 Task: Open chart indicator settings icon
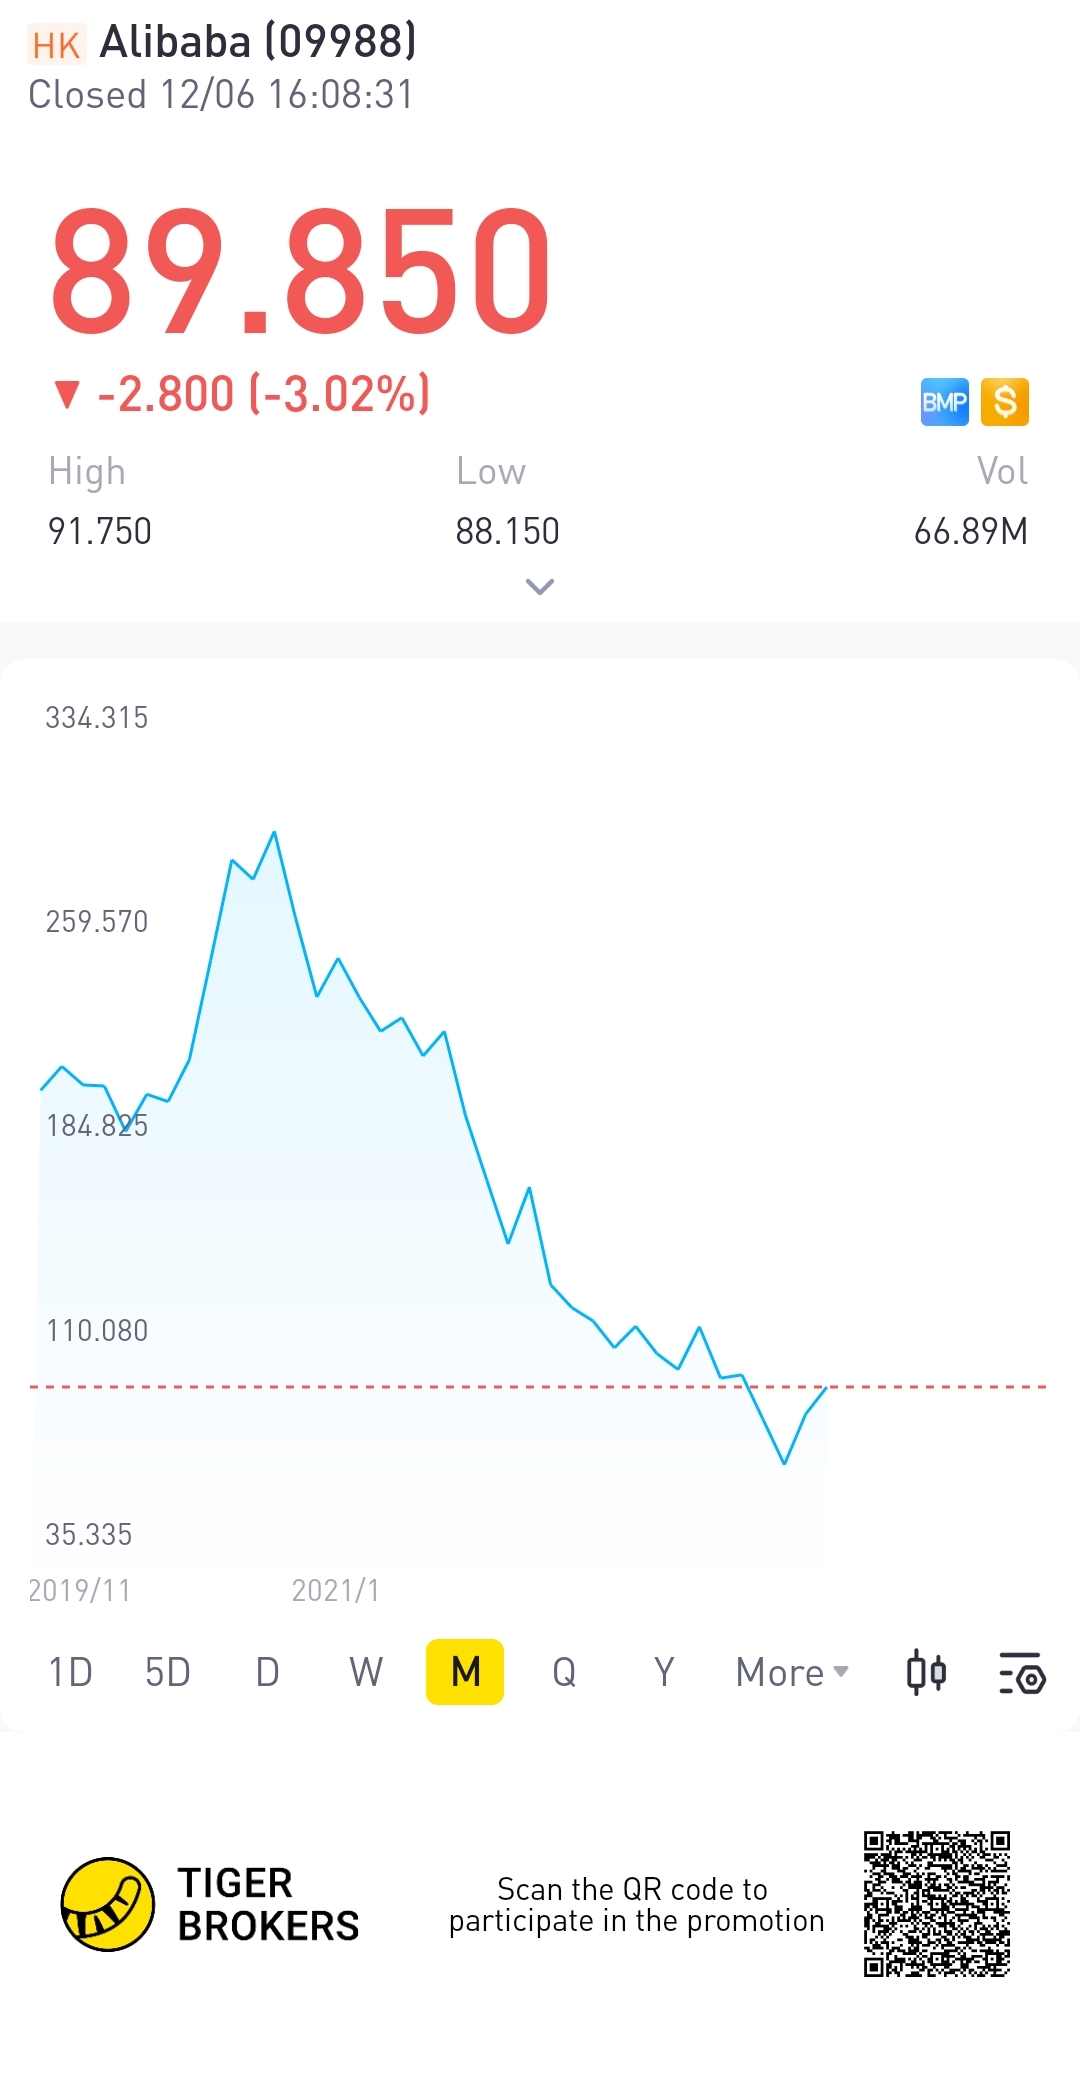pyautogui.click(x=1022, y=1673)
